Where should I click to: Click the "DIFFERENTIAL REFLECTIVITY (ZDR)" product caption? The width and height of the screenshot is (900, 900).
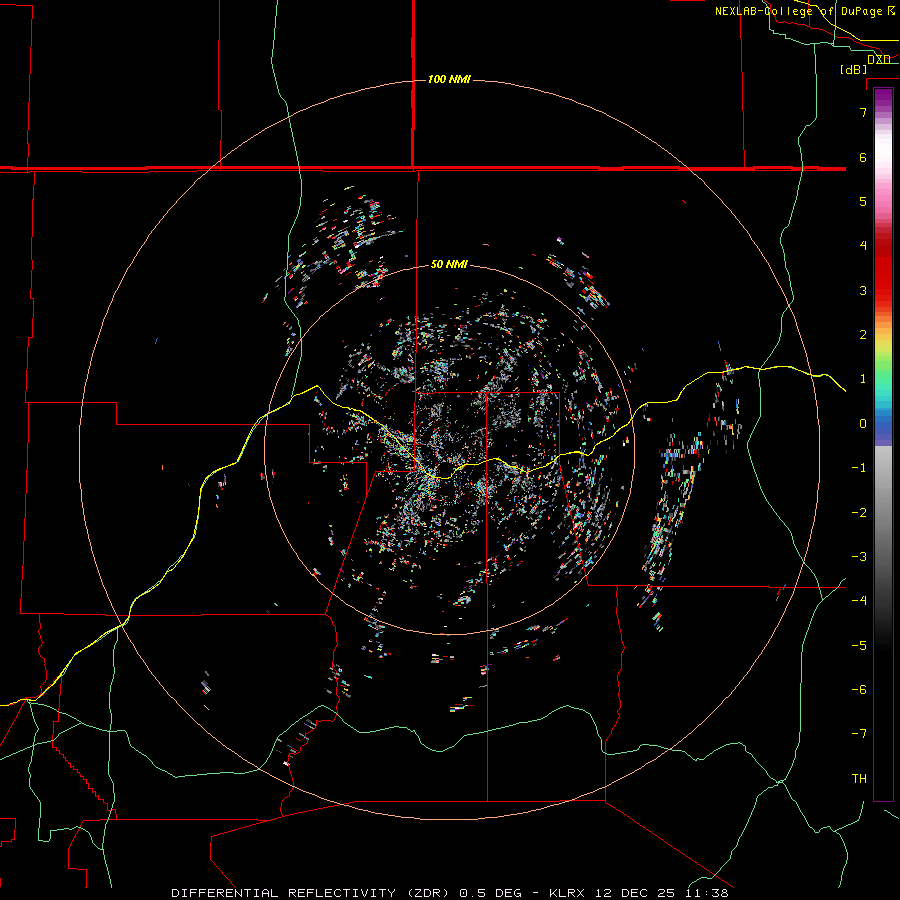coord(312,893)
